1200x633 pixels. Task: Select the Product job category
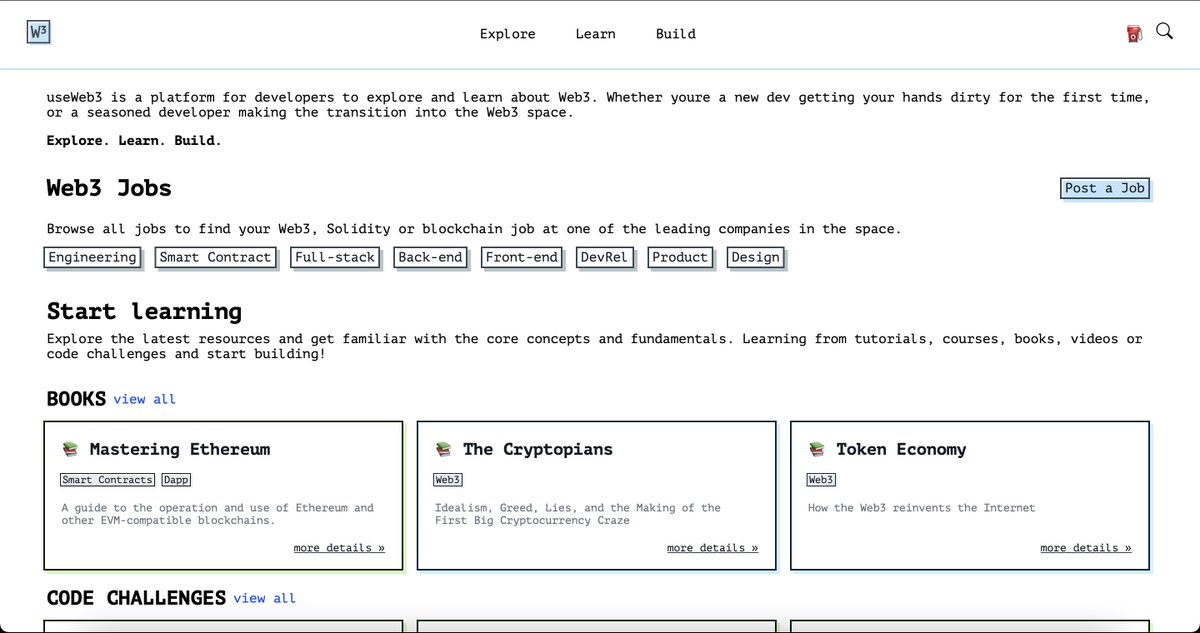680,257
